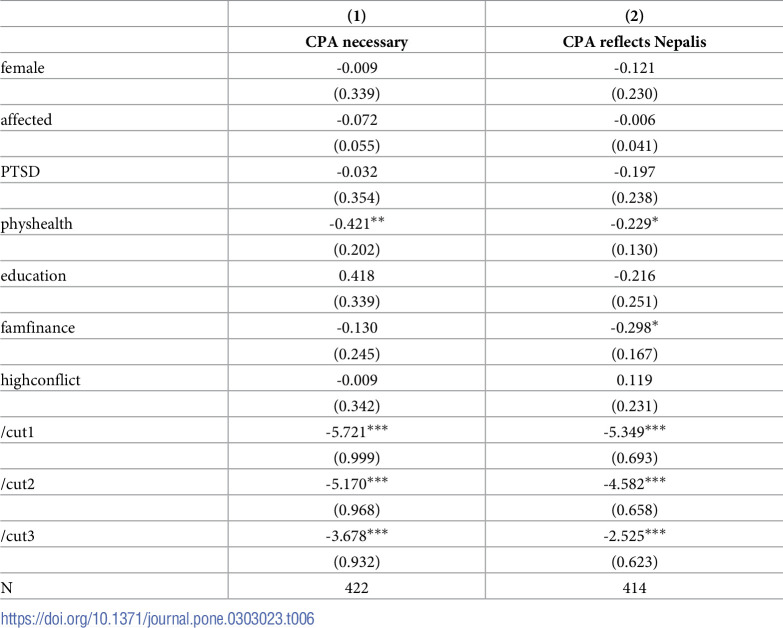Select the 'CPA reflects Nepalis' column header
The height and width of the screenshot is (628, 783).
pyautogui.click(x=634, y=41)
